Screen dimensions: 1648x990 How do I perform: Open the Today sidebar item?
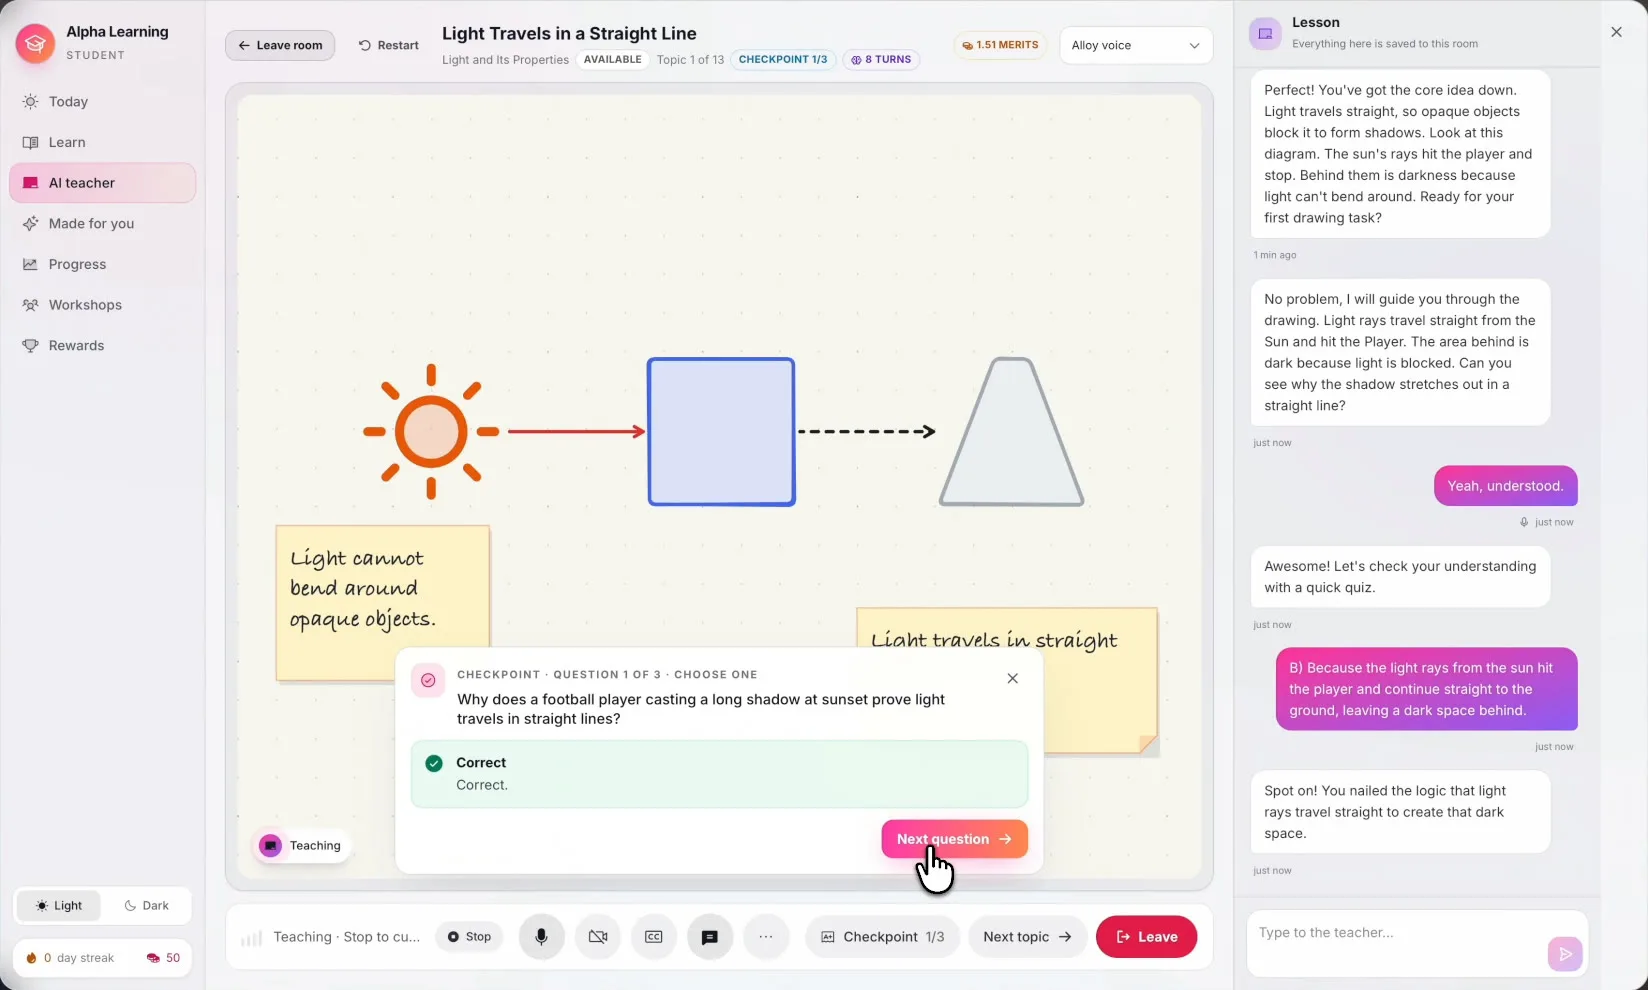click(102, 101)
